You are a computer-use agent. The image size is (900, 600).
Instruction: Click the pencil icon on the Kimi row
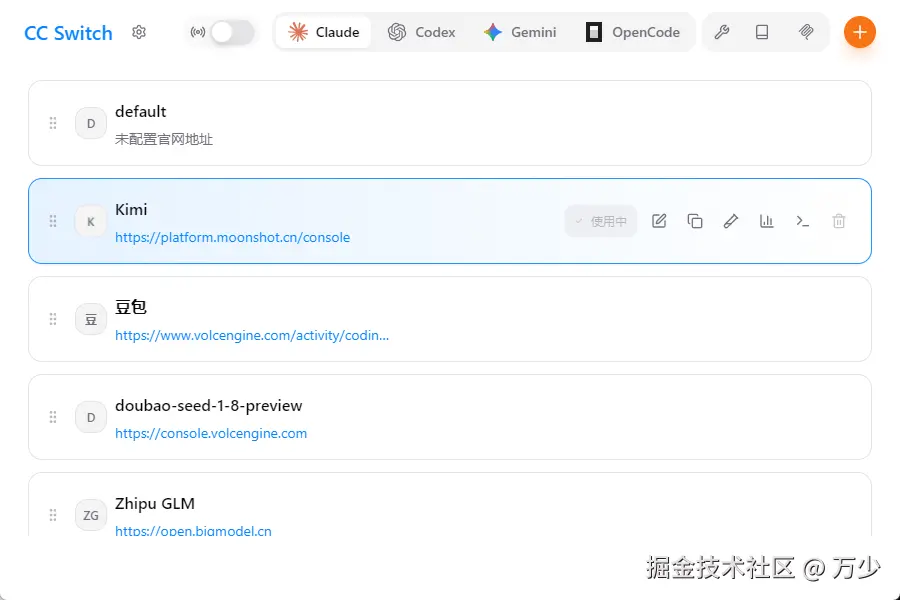coord(731,221)
